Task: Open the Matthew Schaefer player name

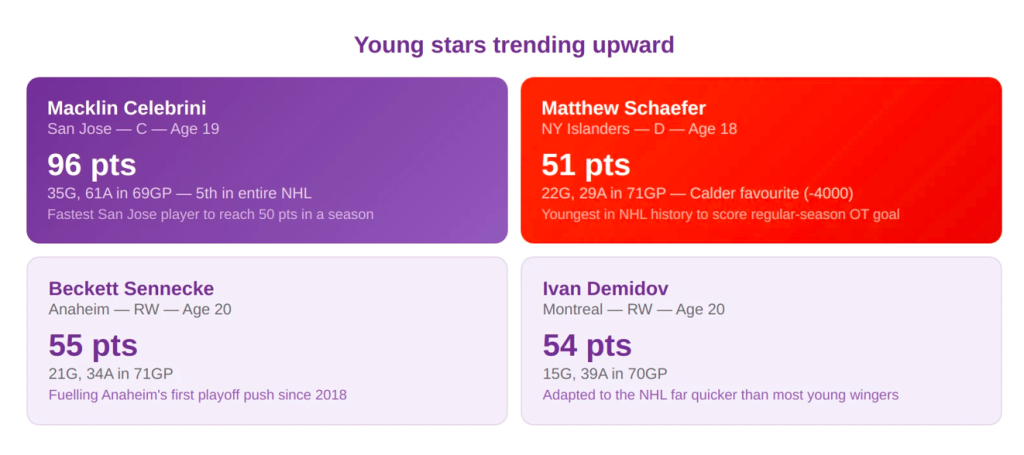Action: [624, 108]
